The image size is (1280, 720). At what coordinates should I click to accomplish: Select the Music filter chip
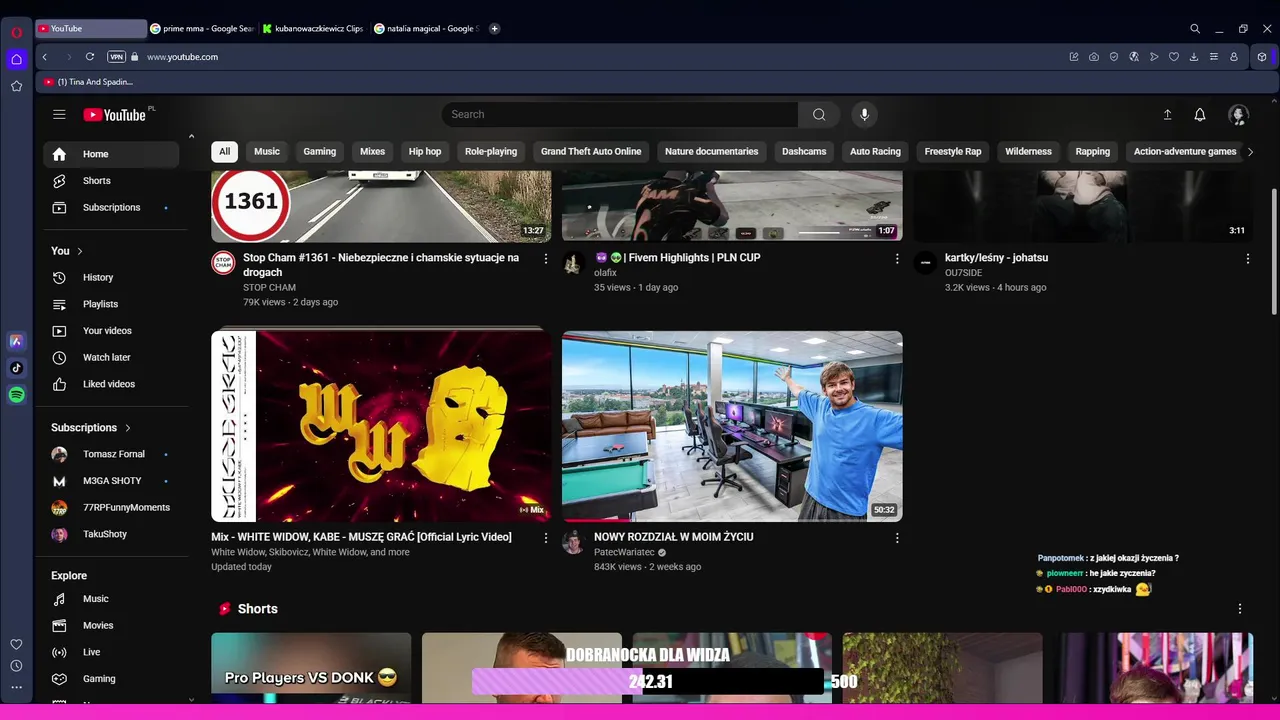coord(267,152)
